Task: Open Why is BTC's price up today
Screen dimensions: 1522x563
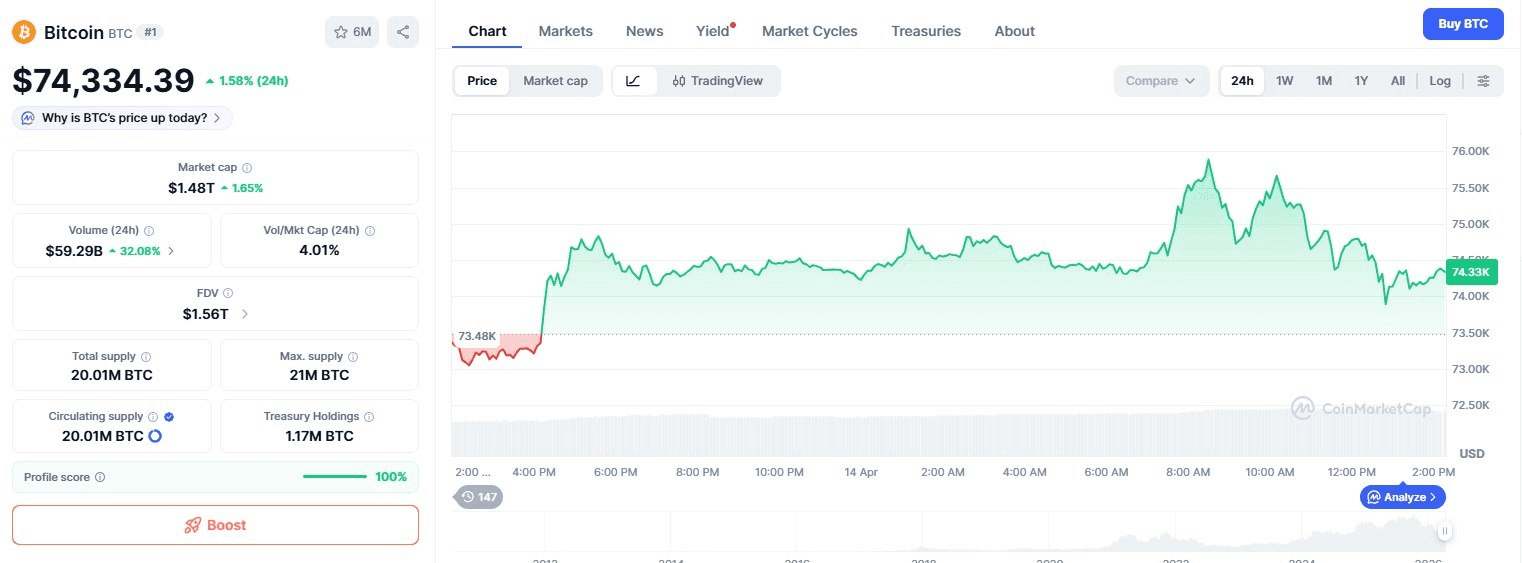Action: click(x=123, y=118)
